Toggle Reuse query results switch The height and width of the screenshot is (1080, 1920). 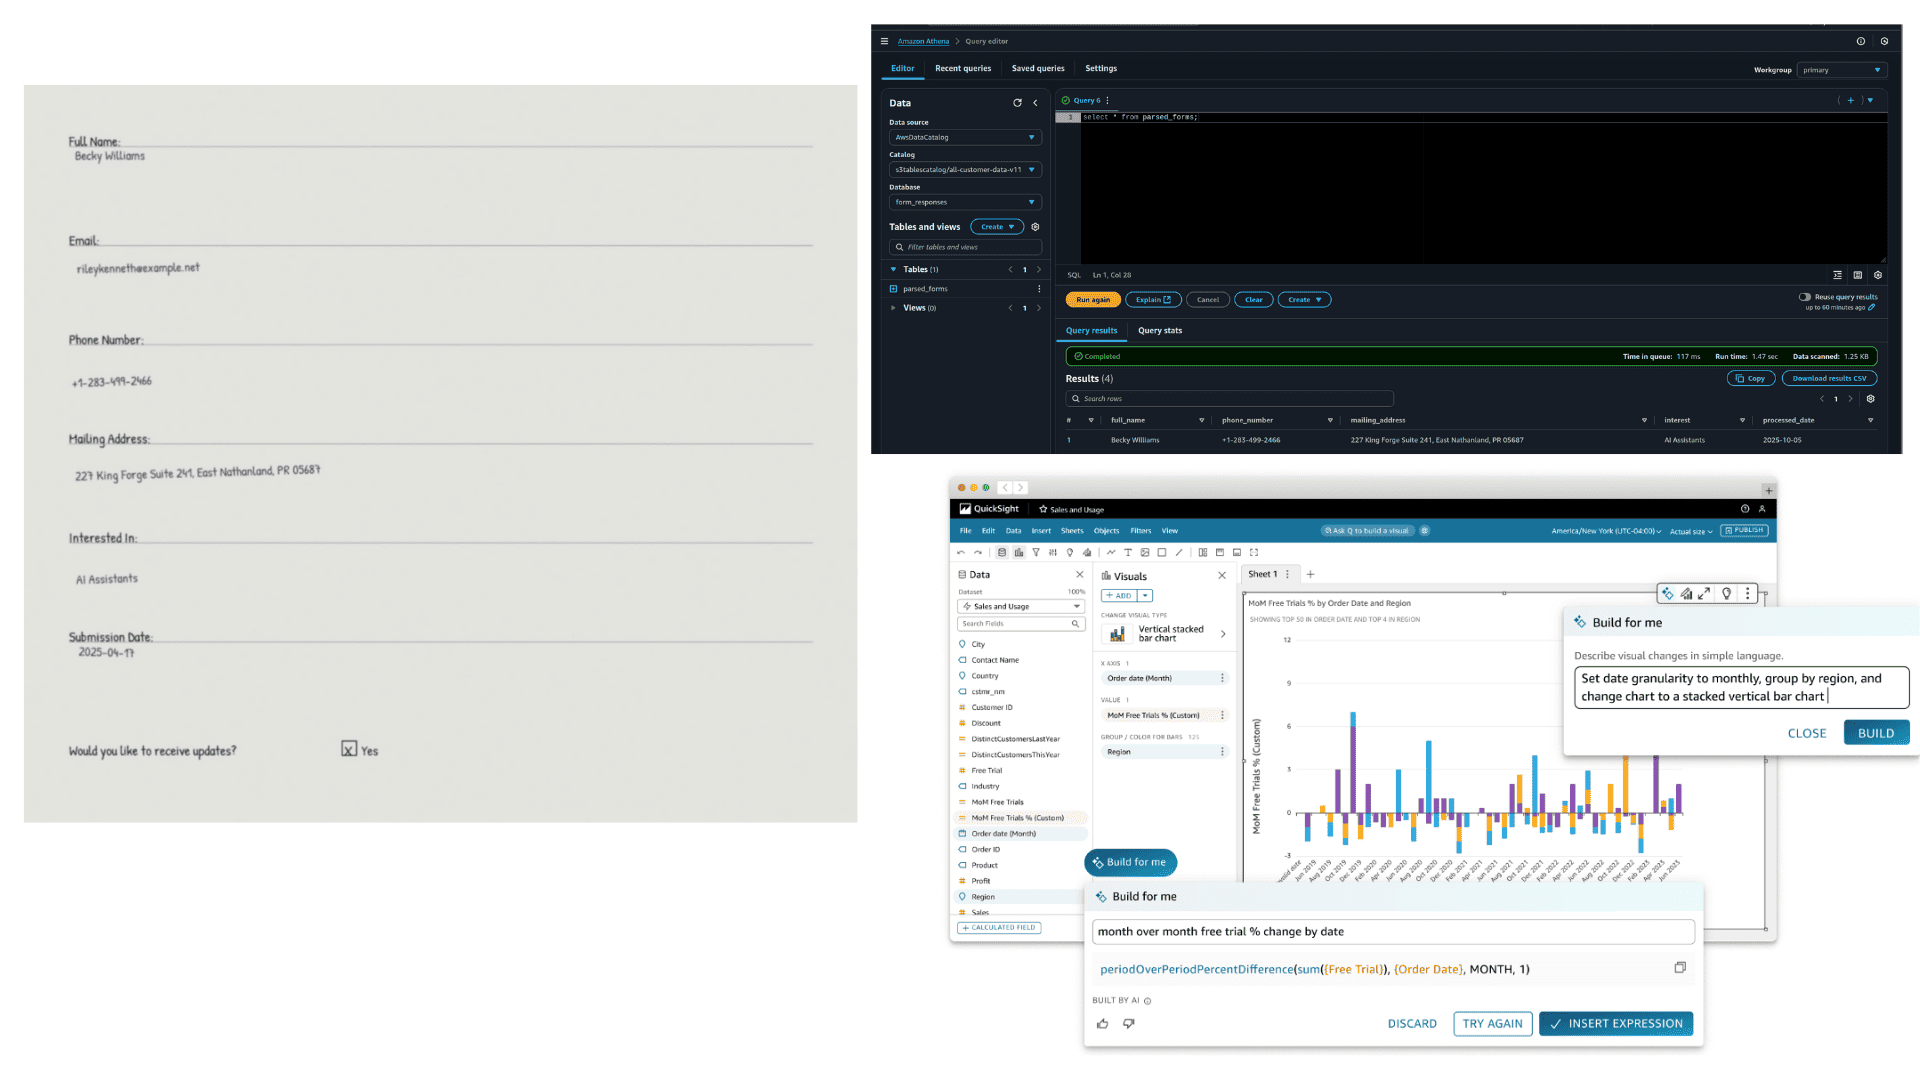(x=1804, y=297)
